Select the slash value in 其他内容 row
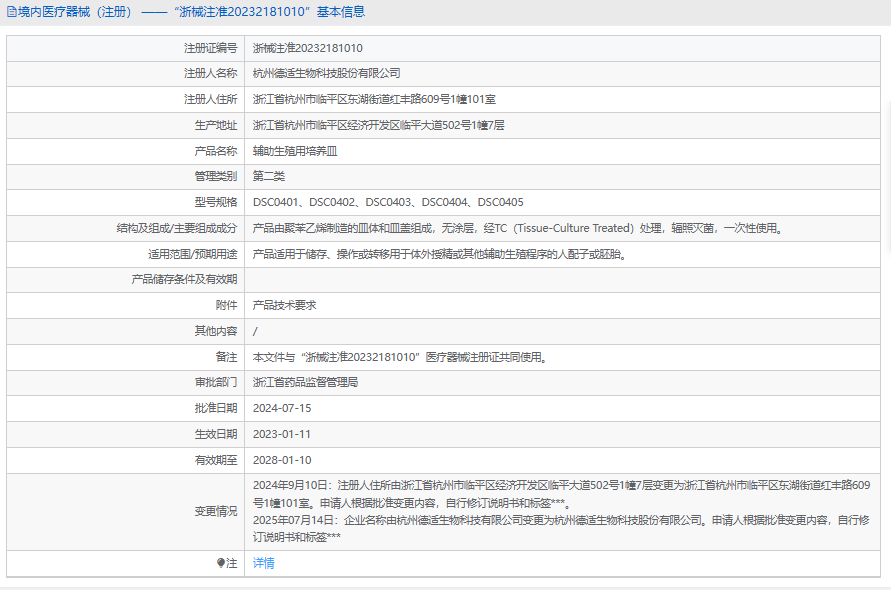Viewport: 891px width, 590px height. 255,331
